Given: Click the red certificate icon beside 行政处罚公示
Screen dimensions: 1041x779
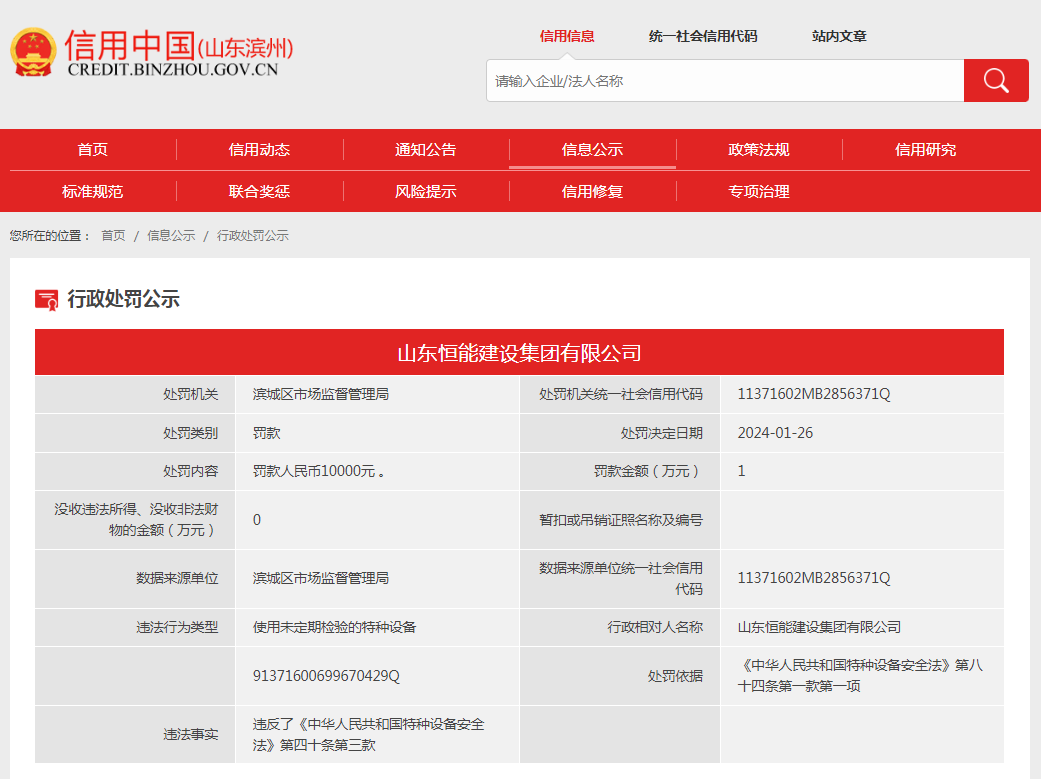Looking at the screenshot, I should pyautogui.click(x=46, y=299).
